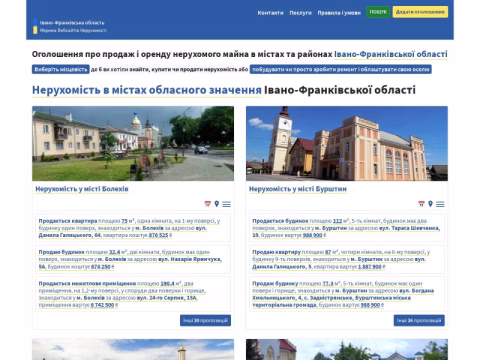
Task: Click the green ПОШУК button
Action: 378,12
